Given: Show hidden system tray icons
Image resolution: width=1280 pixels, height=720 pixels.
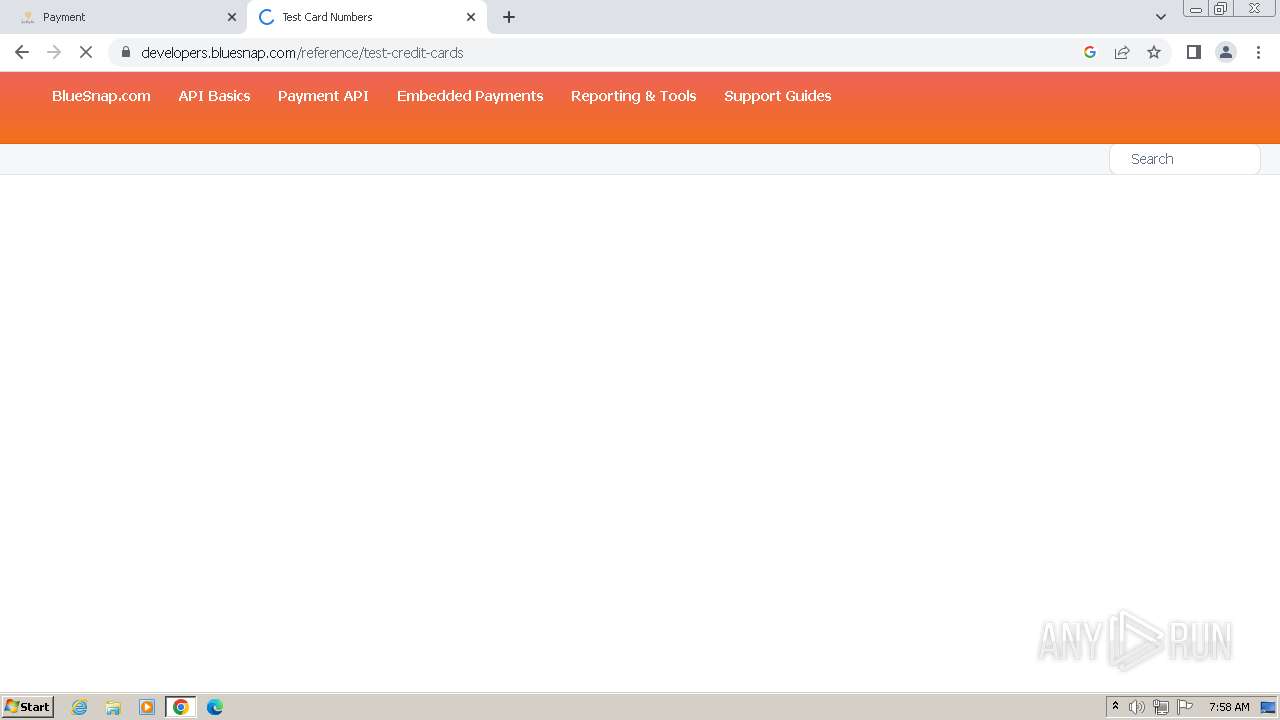Looking at the screenshot, I should point(1115,707).
